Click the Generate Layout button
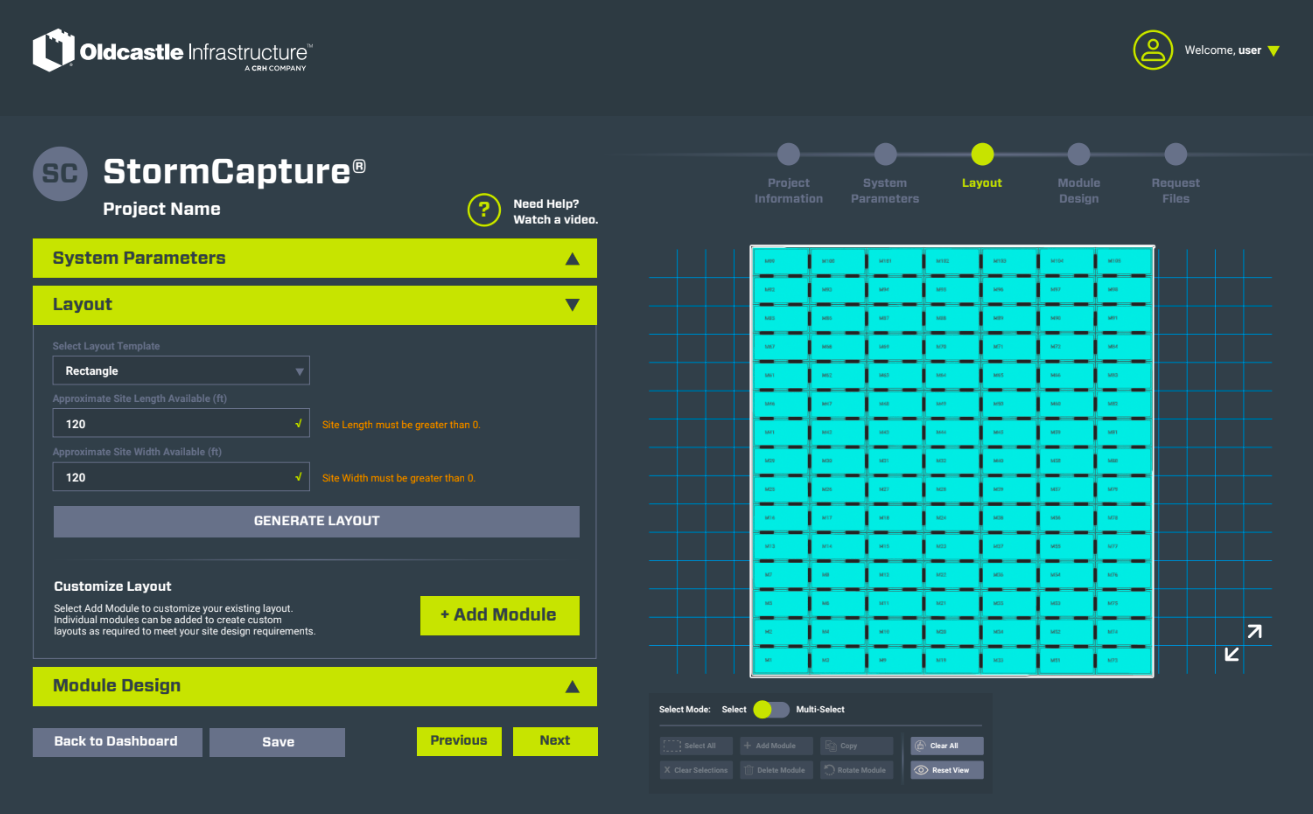The image size is (1313, 814). pyautogui.click(x=316, y=521)
